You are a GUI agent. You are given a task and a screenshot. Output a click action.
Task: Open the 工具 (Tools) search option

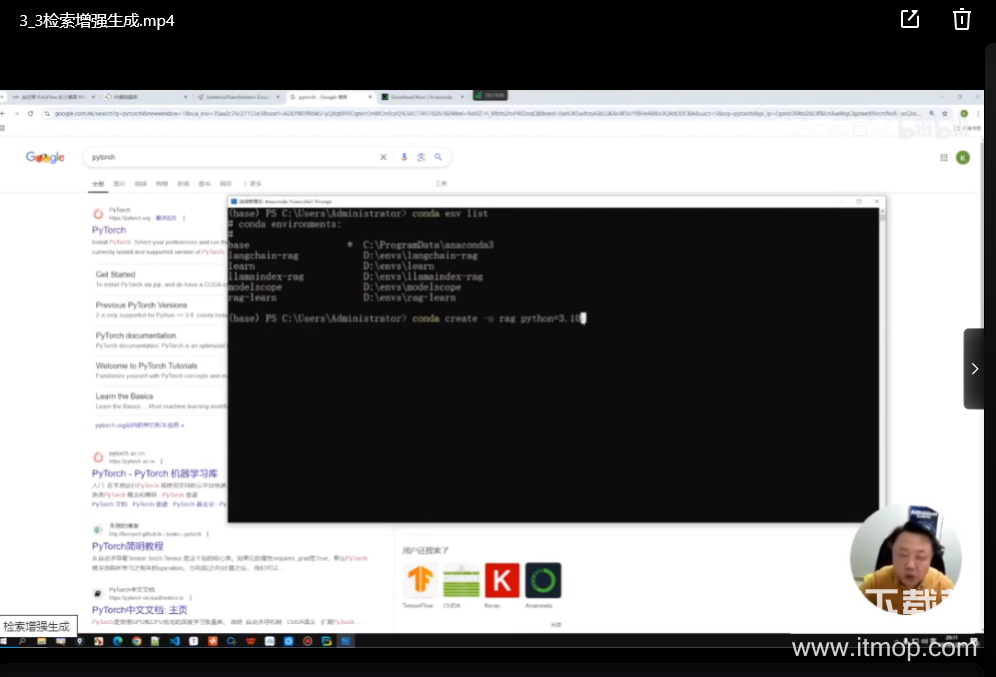(441, 184)
